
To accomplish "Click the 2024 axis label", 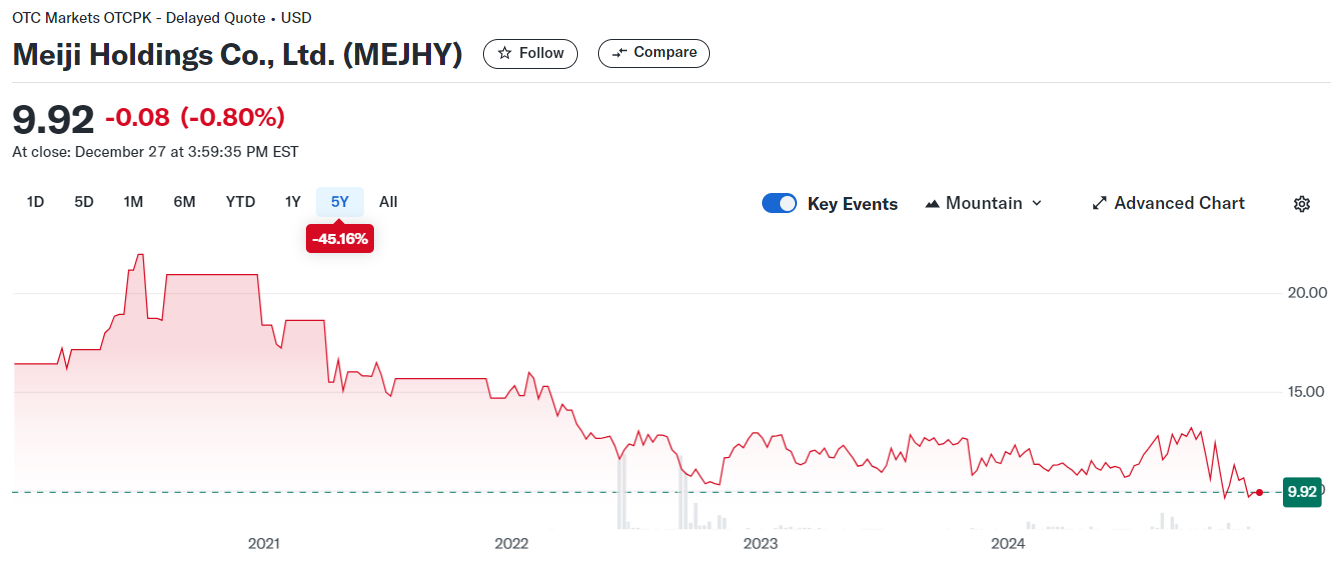I will [x=1008, y=544].
